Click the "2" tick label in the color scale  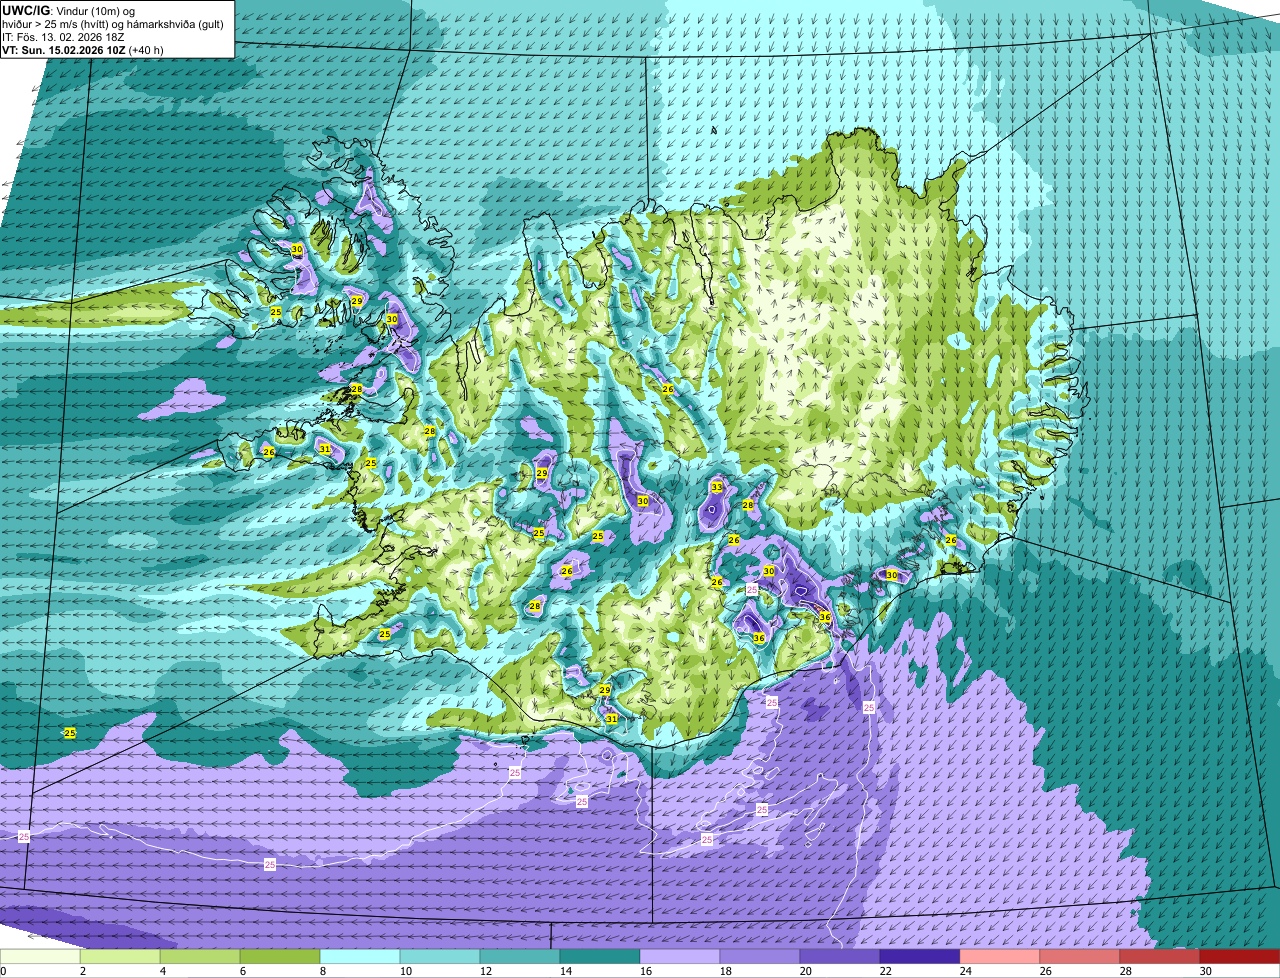[x=82, y=971]
